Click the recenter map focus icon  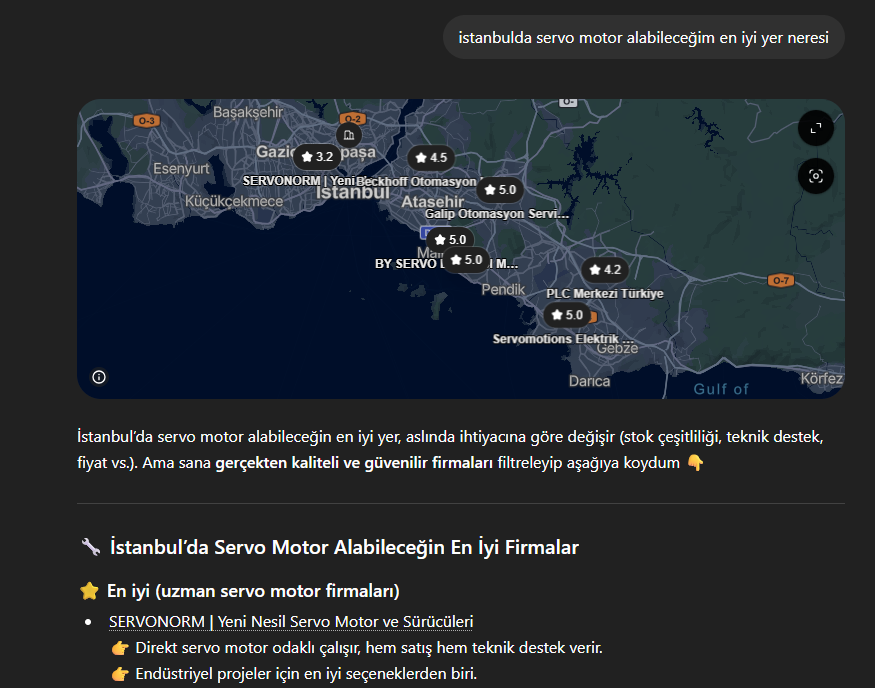(815, 176)
